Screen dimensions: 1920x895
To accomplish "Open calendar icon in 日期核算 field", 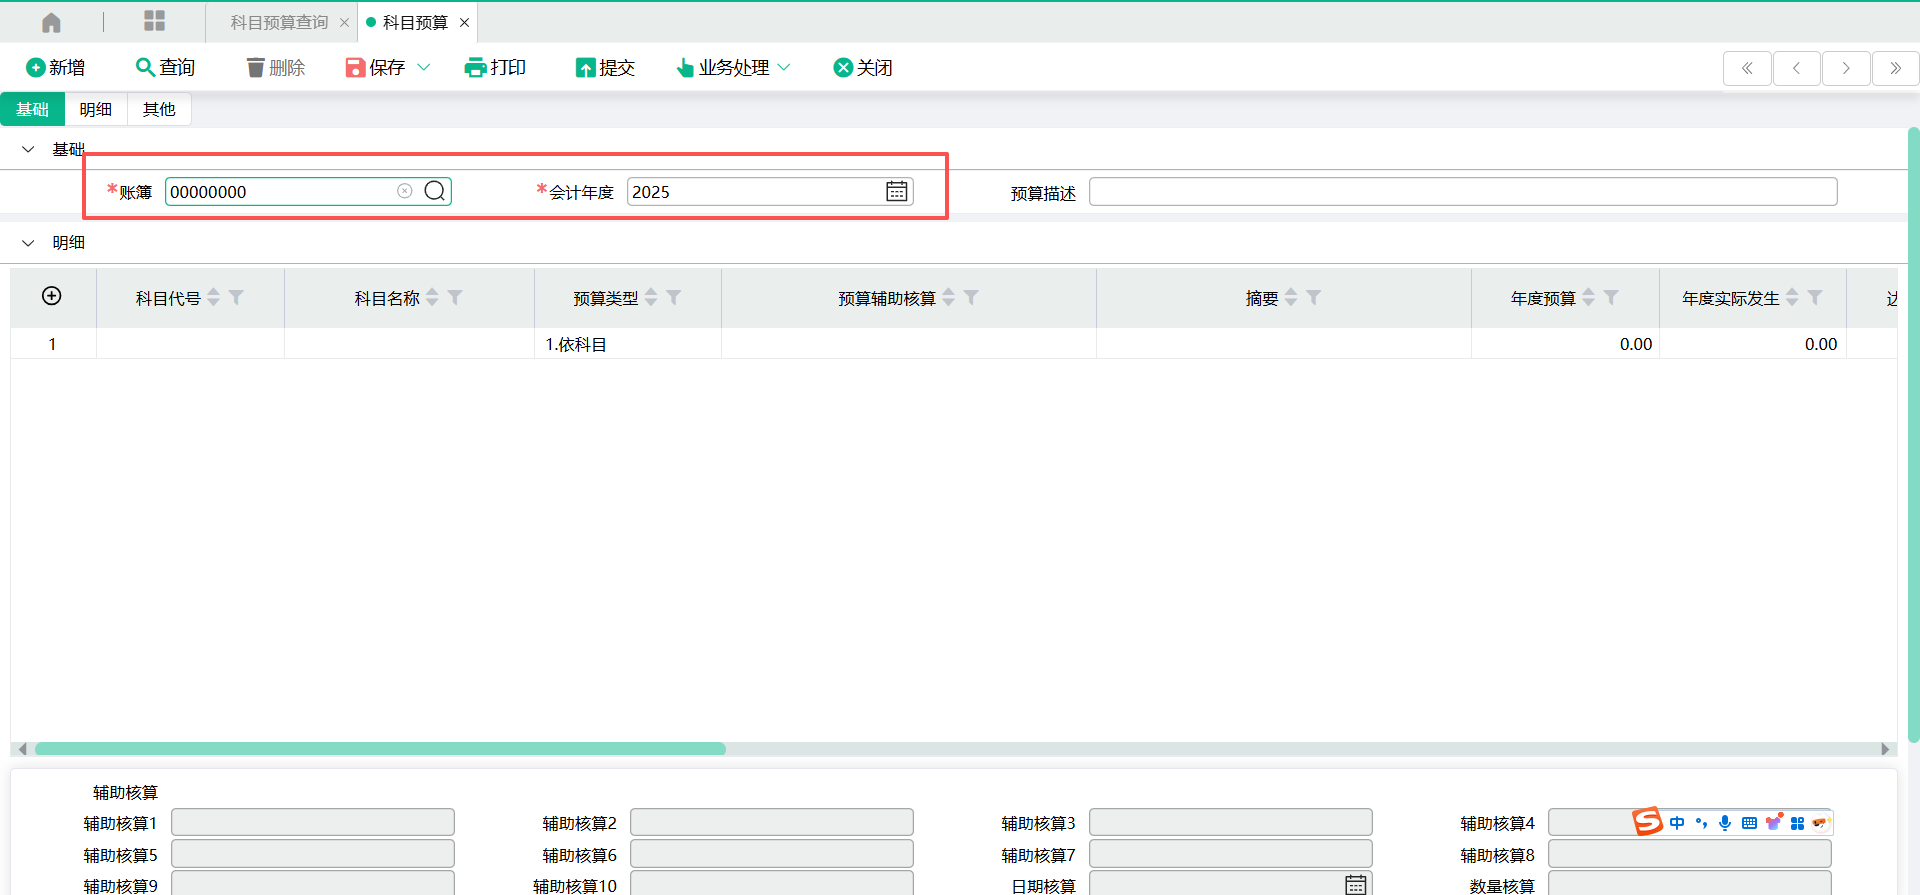I will 1355,885.
